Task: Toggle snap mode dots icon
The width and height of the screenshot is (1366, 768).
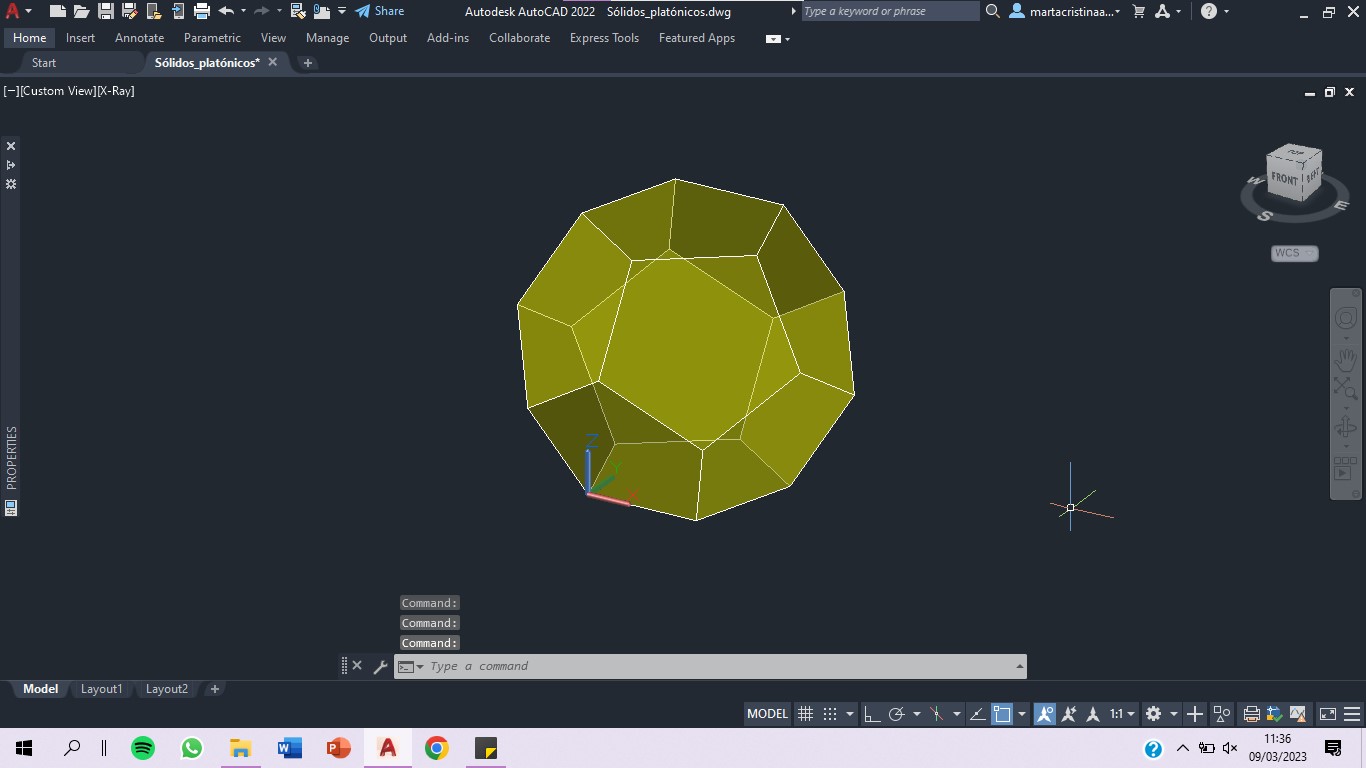Action: (x=830, y=714)
